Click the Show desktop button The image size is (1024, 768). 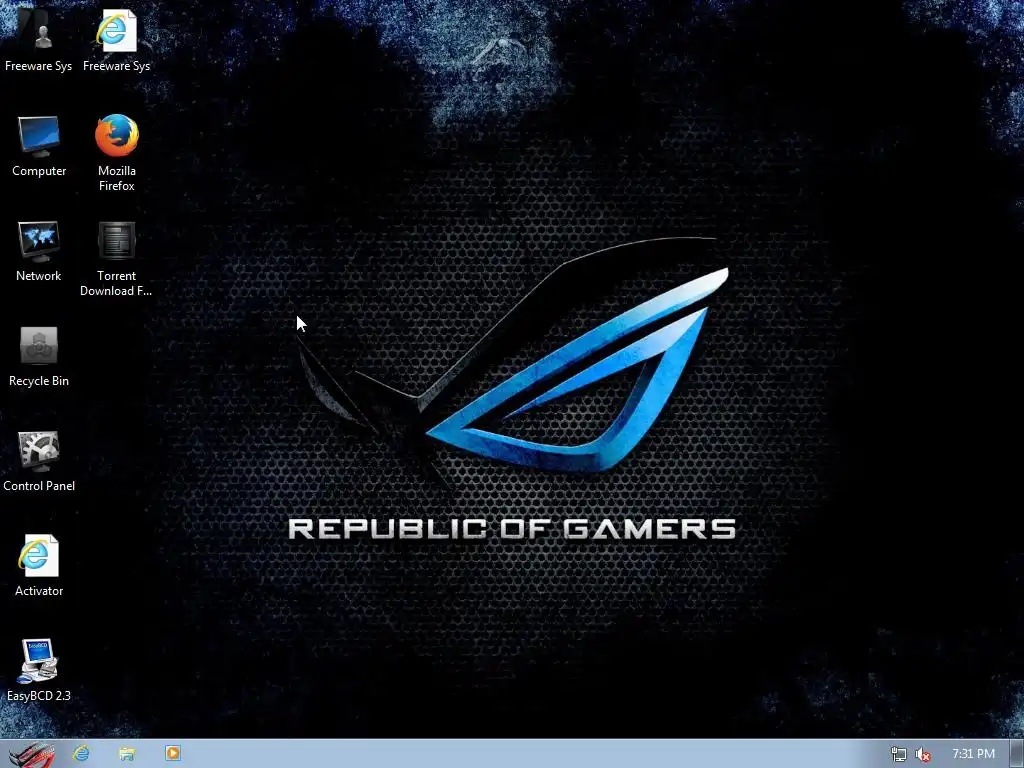tap(1017, 754)
